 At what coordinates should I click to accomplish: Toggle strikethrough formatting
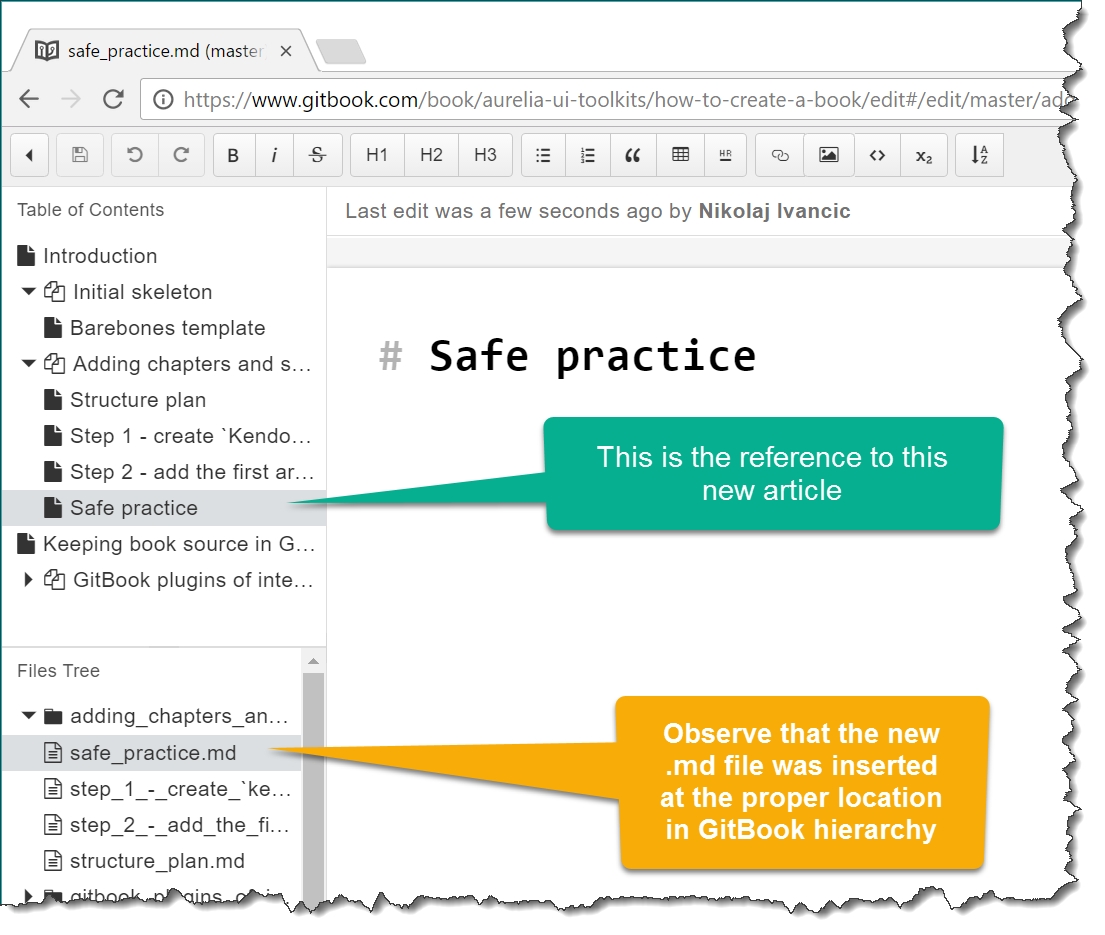tap(317, 155)
